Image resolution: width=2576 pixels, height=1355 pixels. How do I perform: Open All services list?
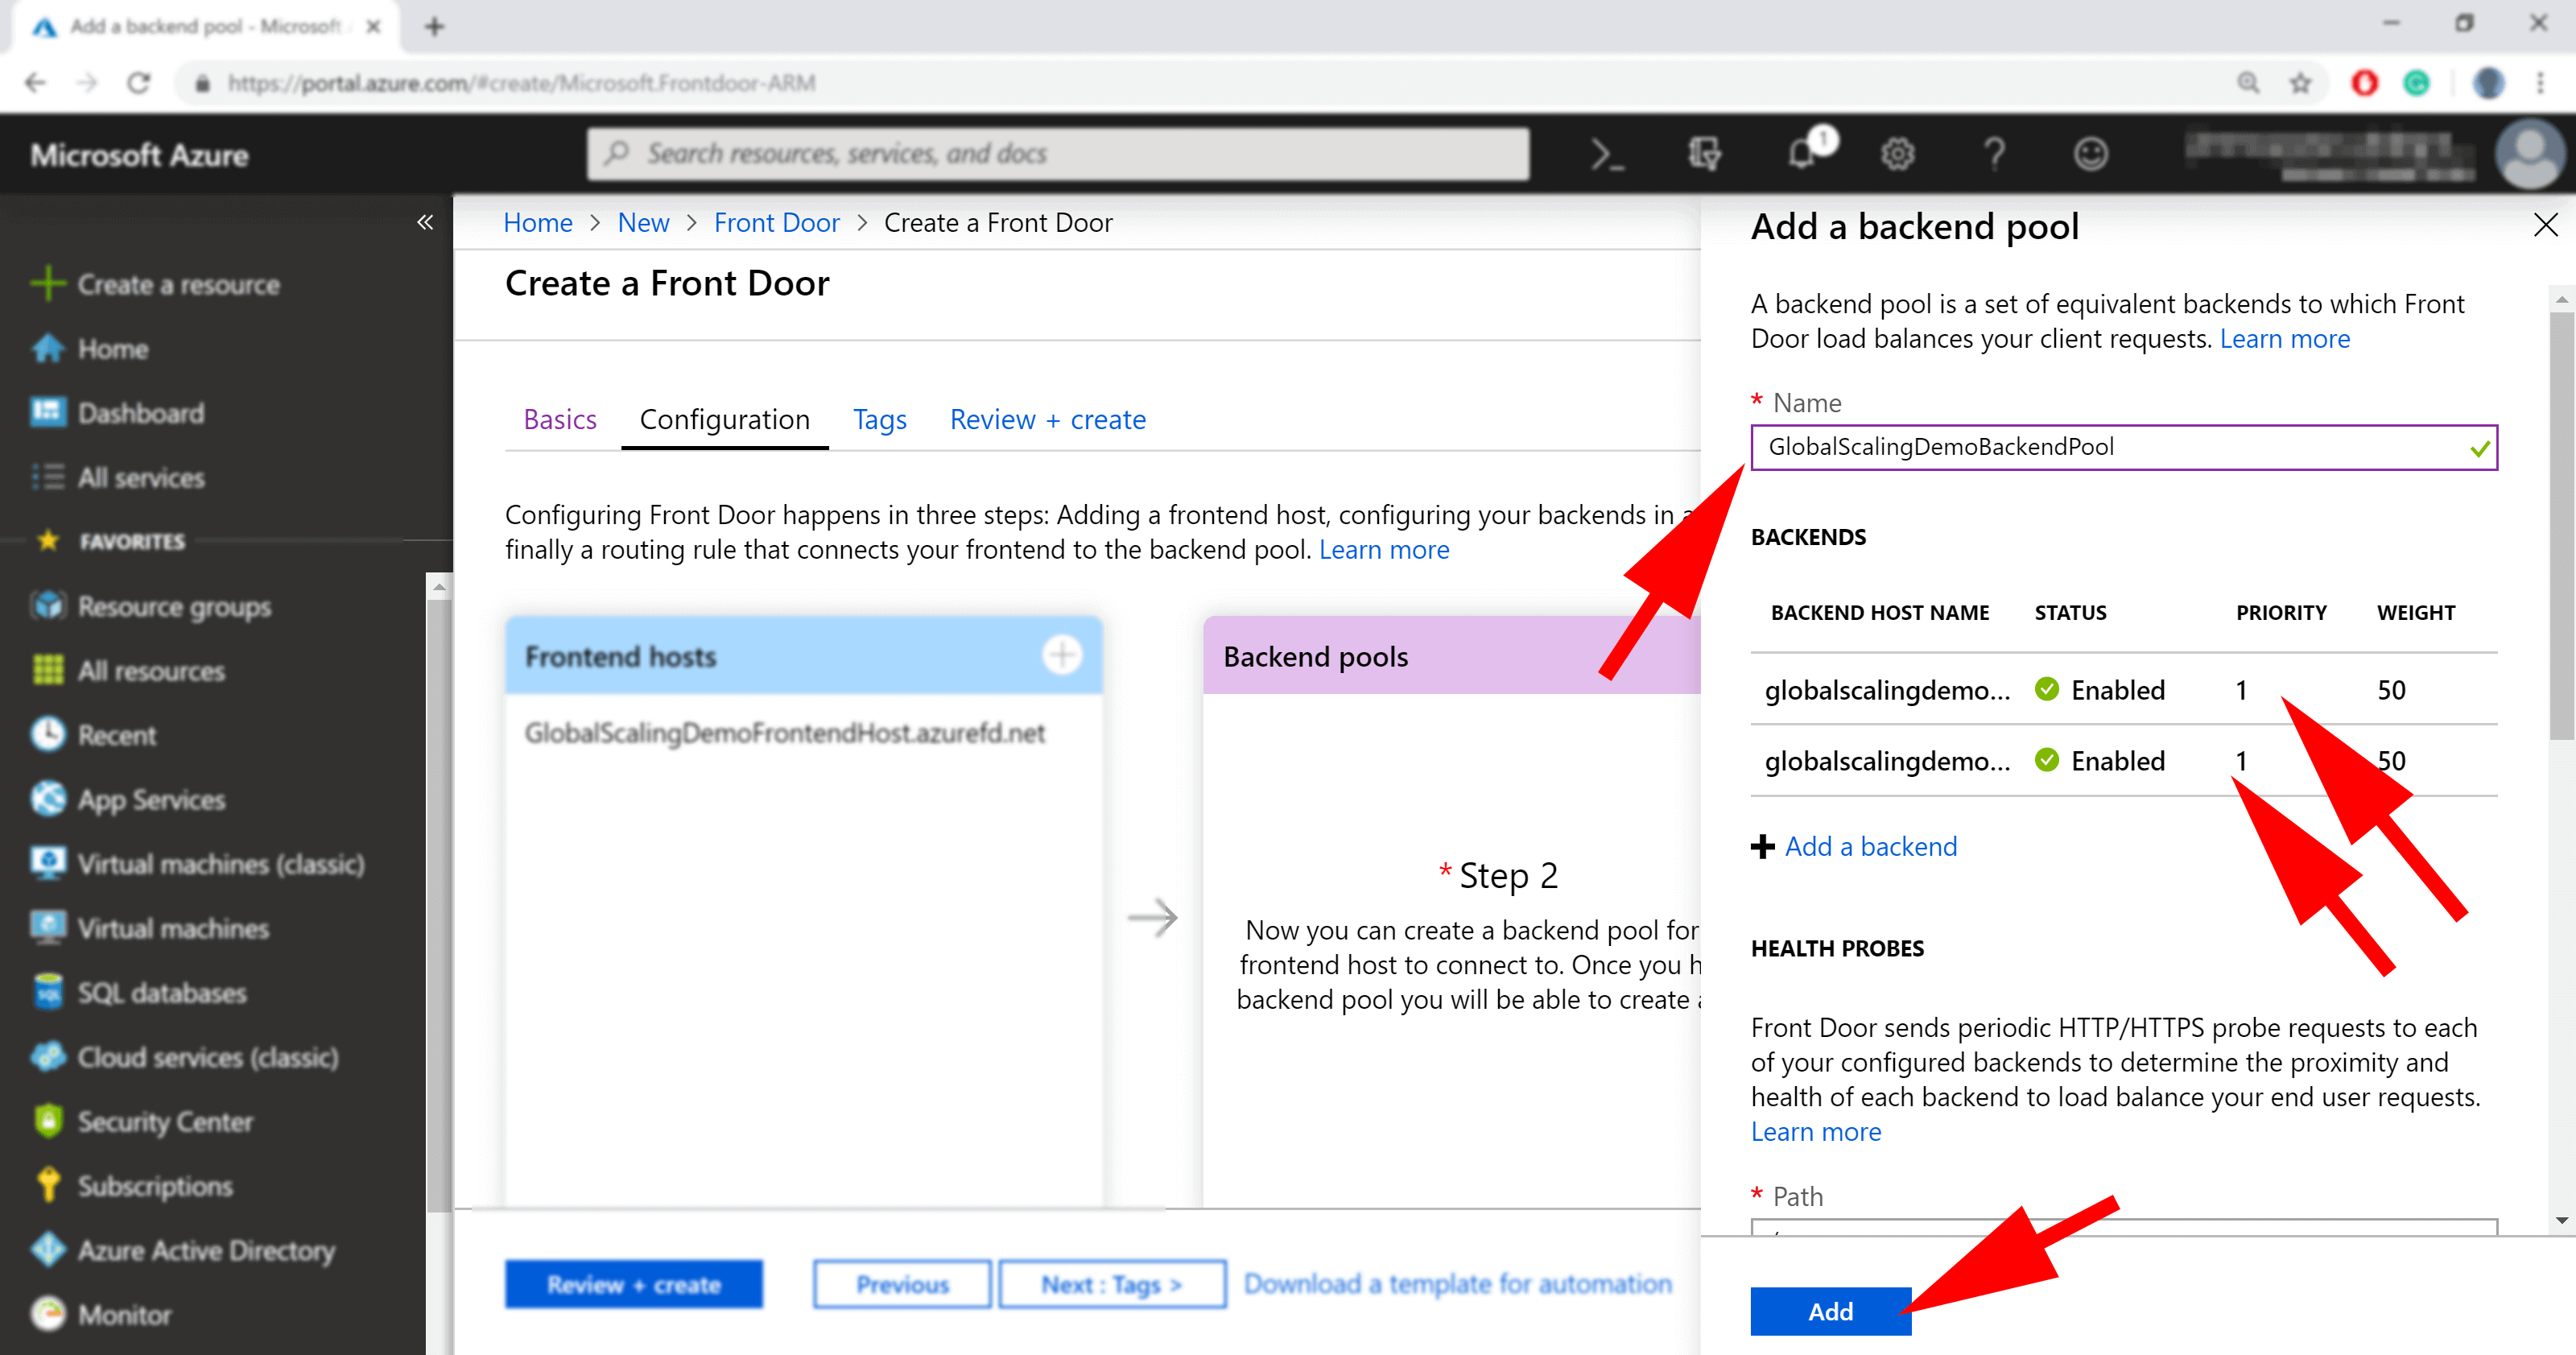[140, 478]
